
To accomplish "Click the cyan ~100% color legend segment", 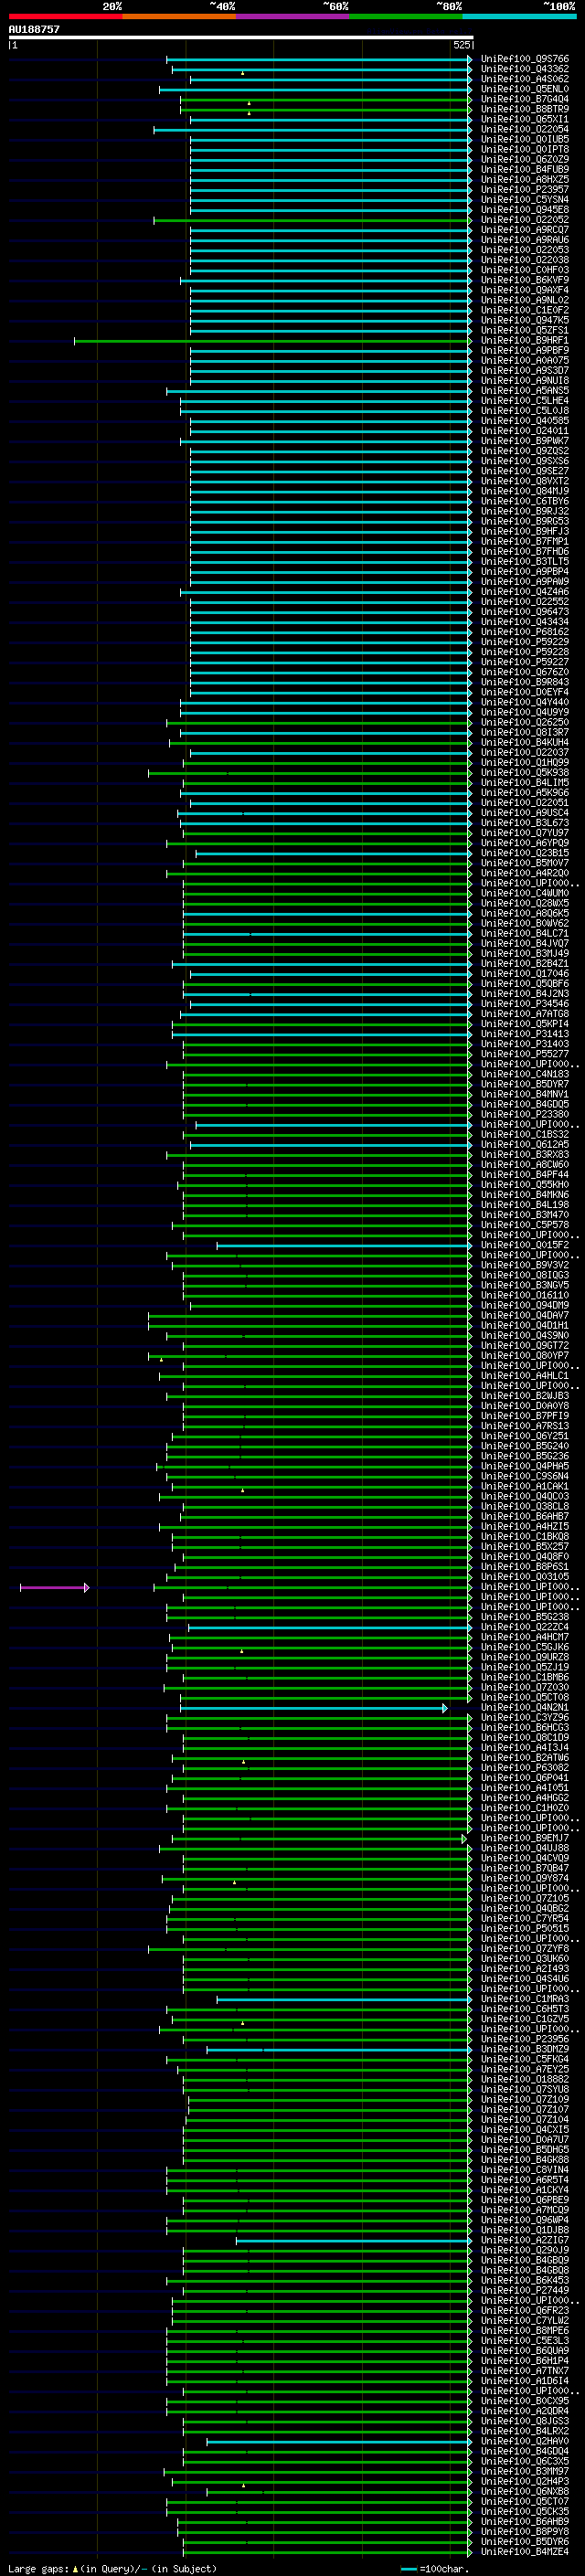I will click(x=520, y=16).
